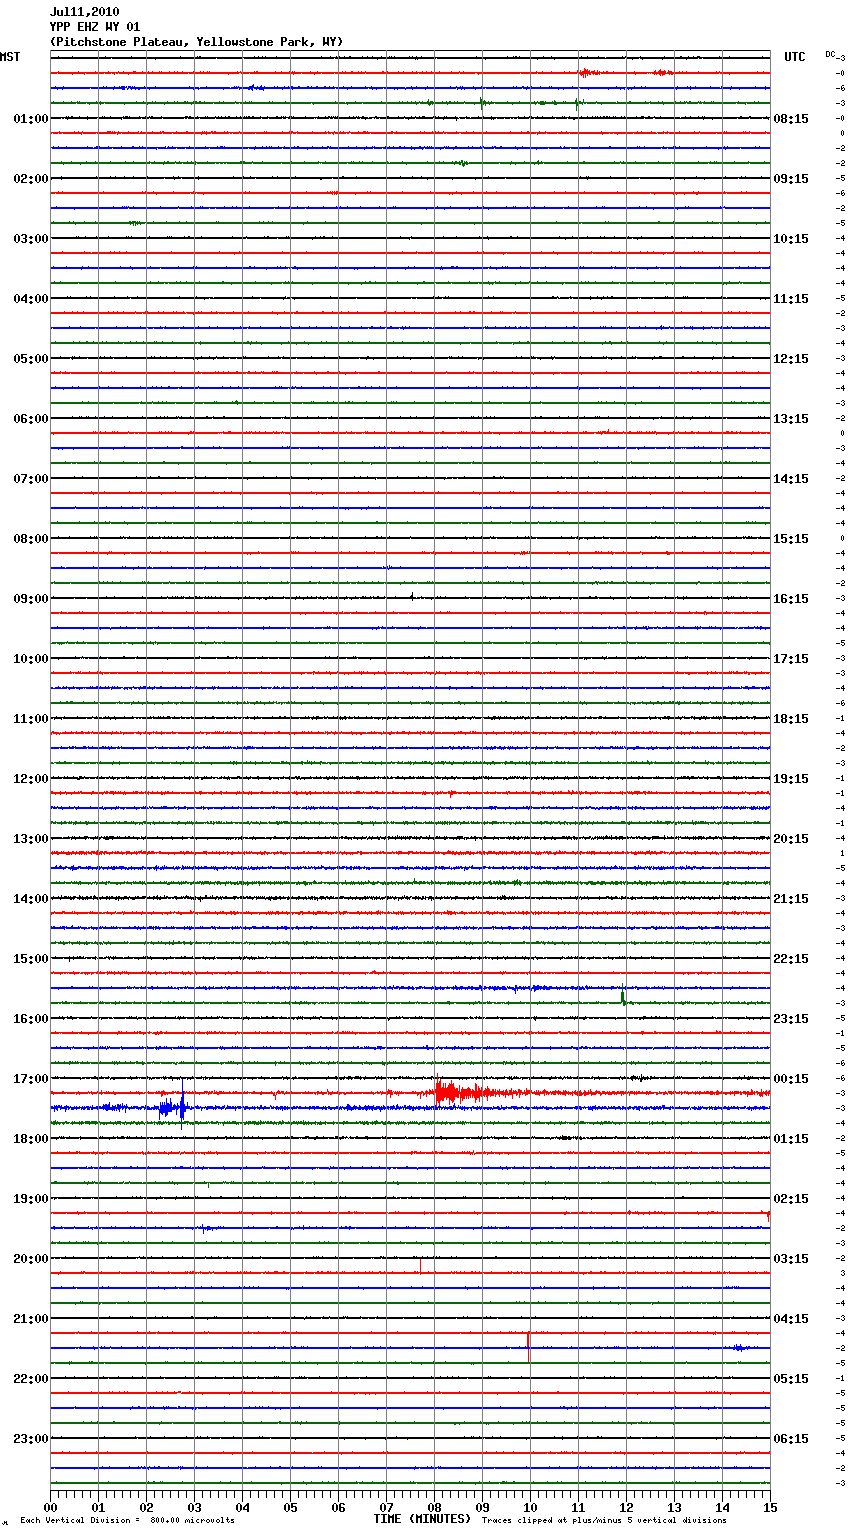850x1534 pixels.
Task: Select the 01:00 MST time label
Action: 30,119
